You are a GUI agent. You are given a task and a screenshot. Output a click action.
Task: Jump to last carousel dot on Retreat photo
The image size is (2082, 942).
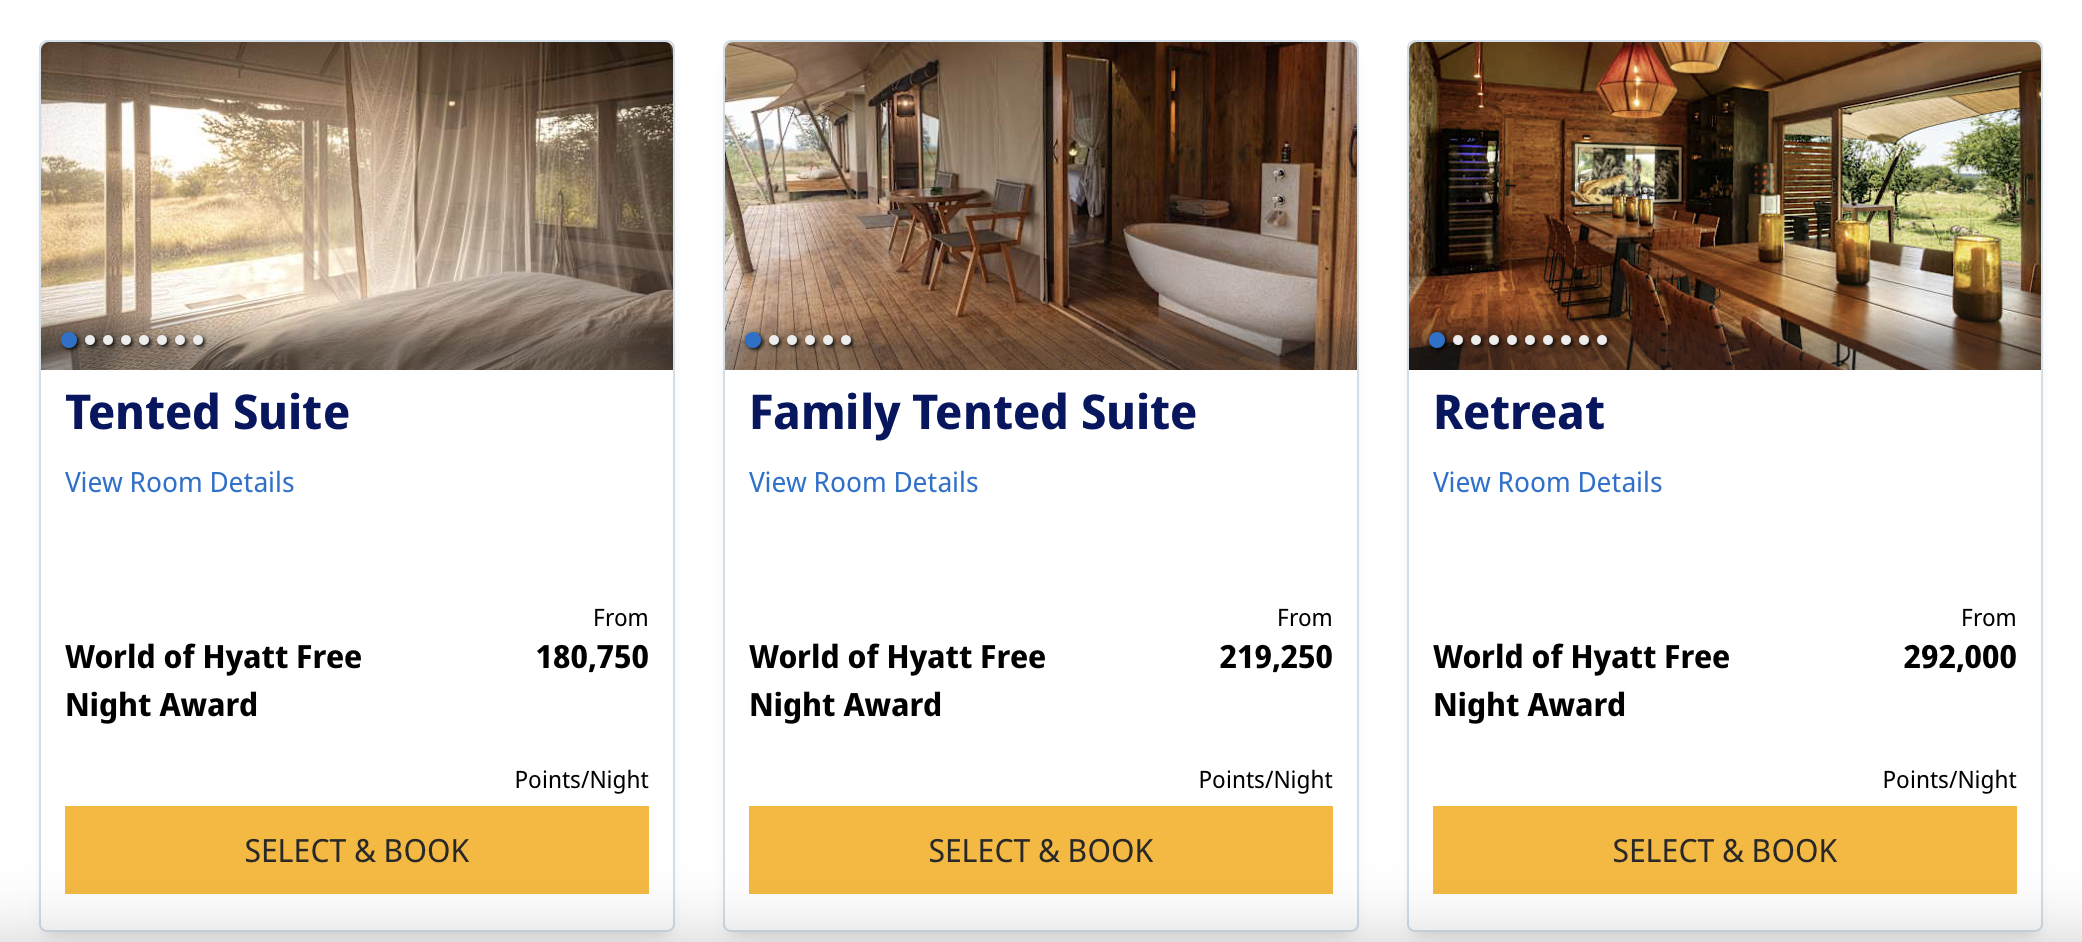[x=1602, y=340]
